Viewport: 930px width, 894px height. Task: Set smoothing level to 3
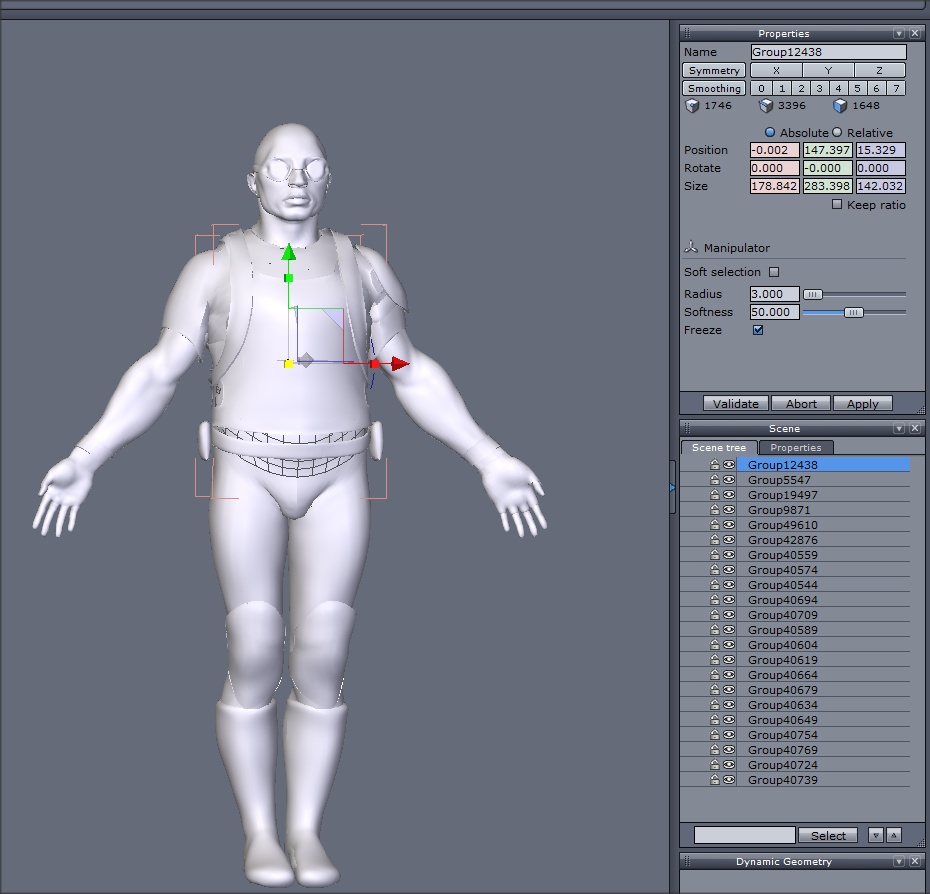pos(819,88)
